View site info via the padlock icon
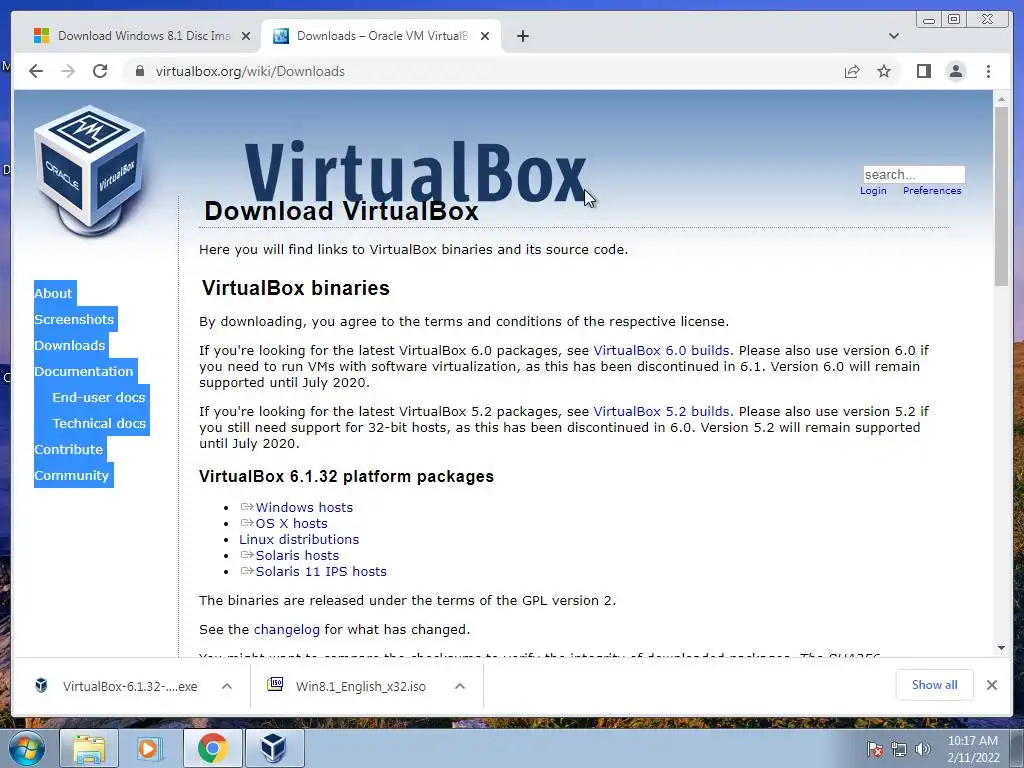Screen dimensions: 1024x768 click(139, 71)
